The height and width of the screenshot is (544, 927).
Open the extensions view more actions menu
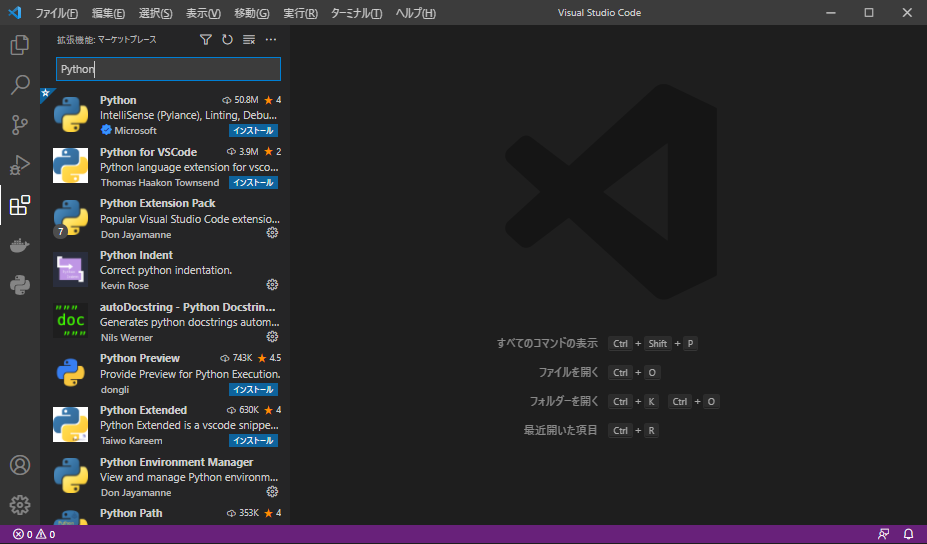[x=271, y=40]
